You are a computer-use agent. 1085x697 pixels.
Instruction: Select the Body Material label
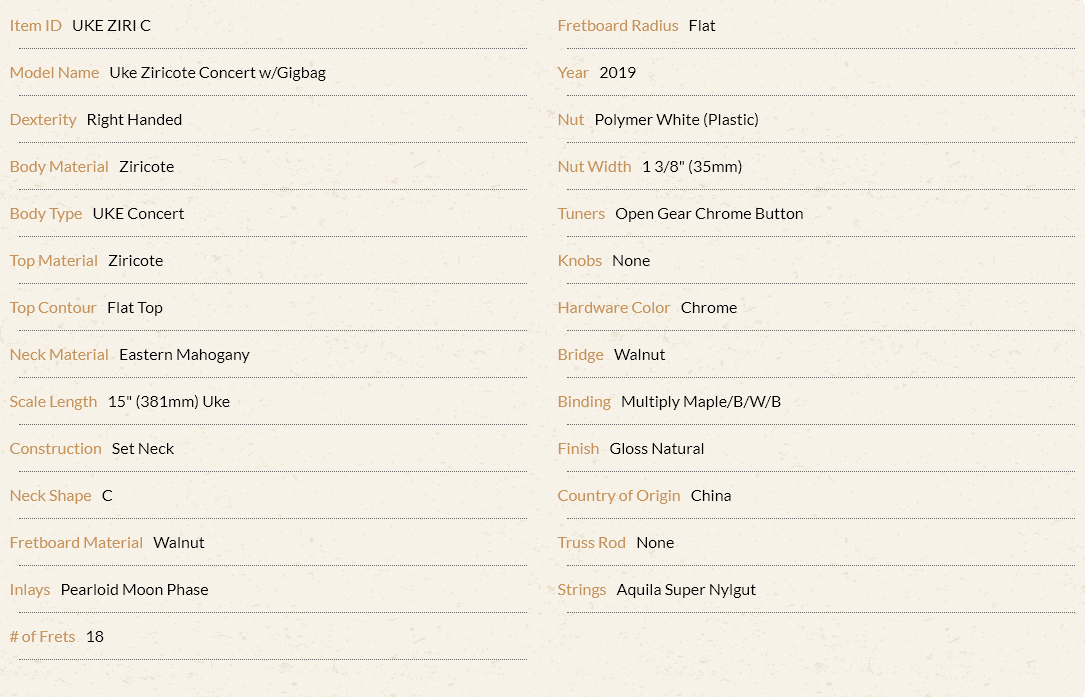59,167
